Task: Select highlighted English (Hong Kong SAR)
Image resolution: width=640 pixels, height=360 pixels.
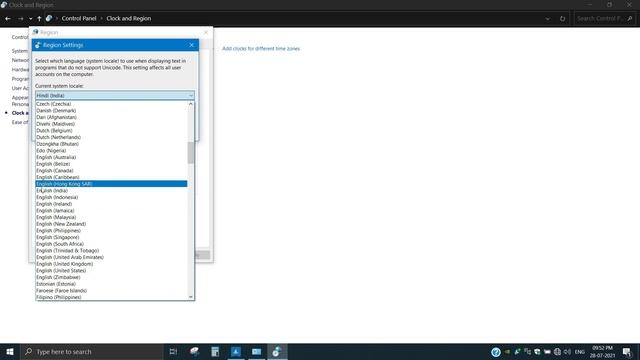Action: tap(111, 184)
